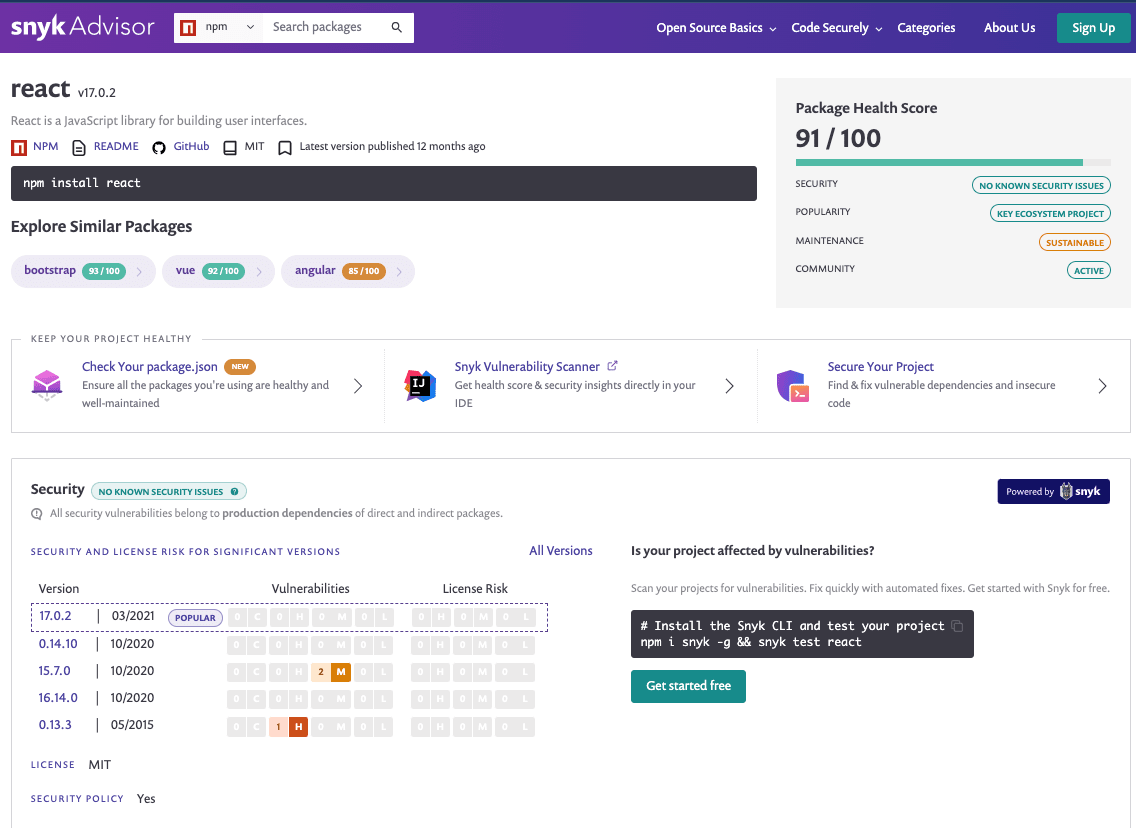Open the README link
This screenshot has width=1136, height=828.
pos(116,146)
